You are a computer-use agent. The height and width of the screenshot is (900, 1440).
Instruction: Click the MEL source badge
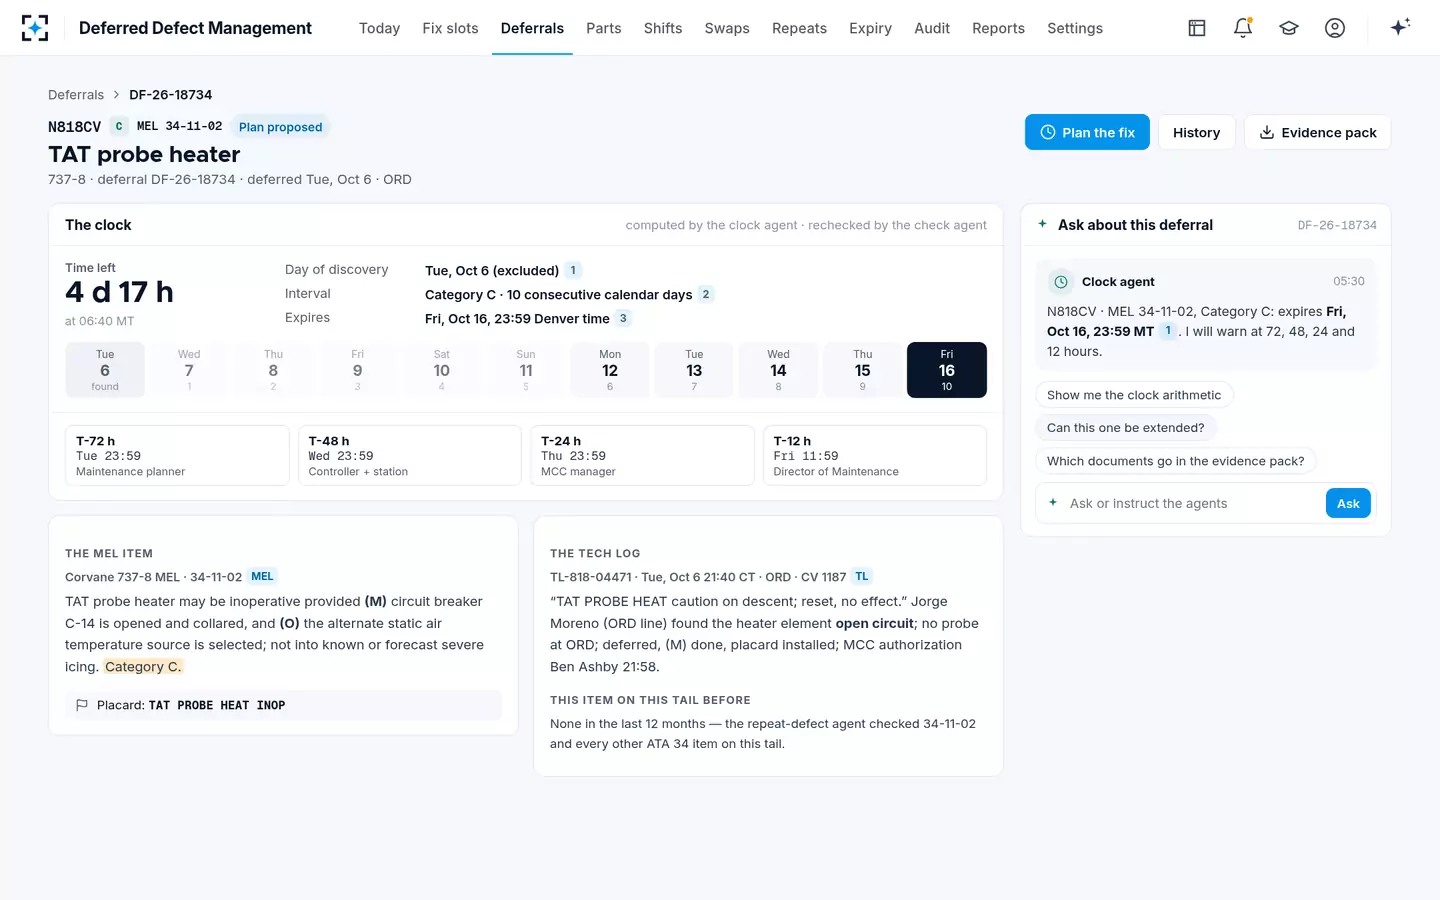tap(262, 576)
